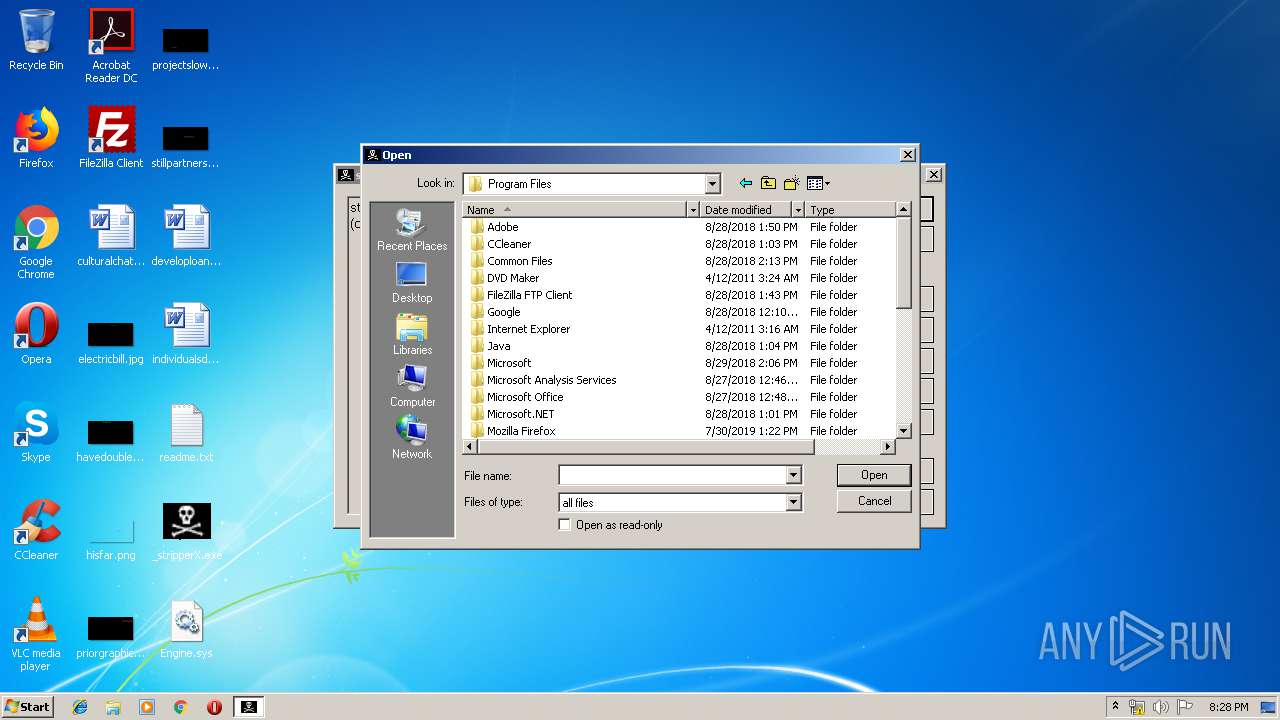The image size is (1280, 720).
Task: Show hidden tray icons arrow
Action: pos(1116,706)
